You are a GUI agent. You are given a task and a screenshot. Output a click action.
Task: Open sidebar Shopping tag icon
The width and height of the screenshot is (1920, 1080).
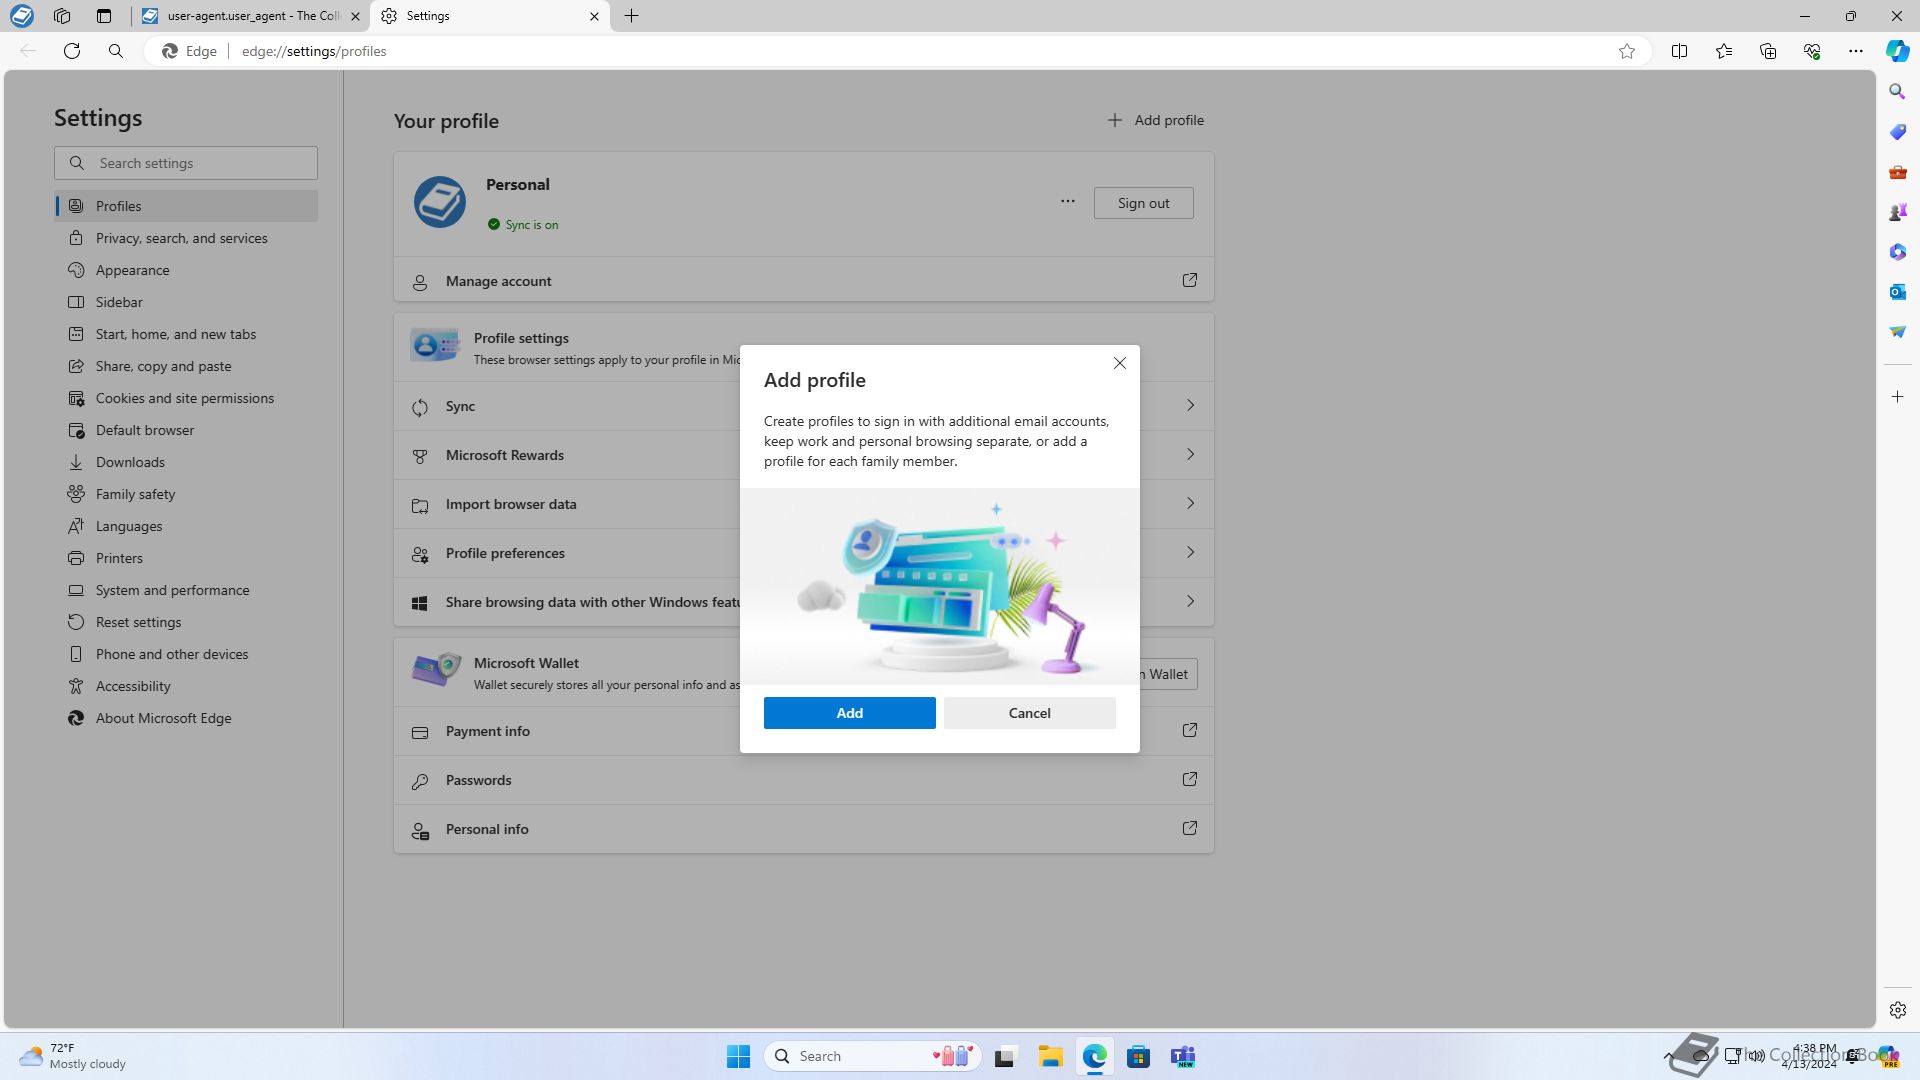[x=1897, y=132]
